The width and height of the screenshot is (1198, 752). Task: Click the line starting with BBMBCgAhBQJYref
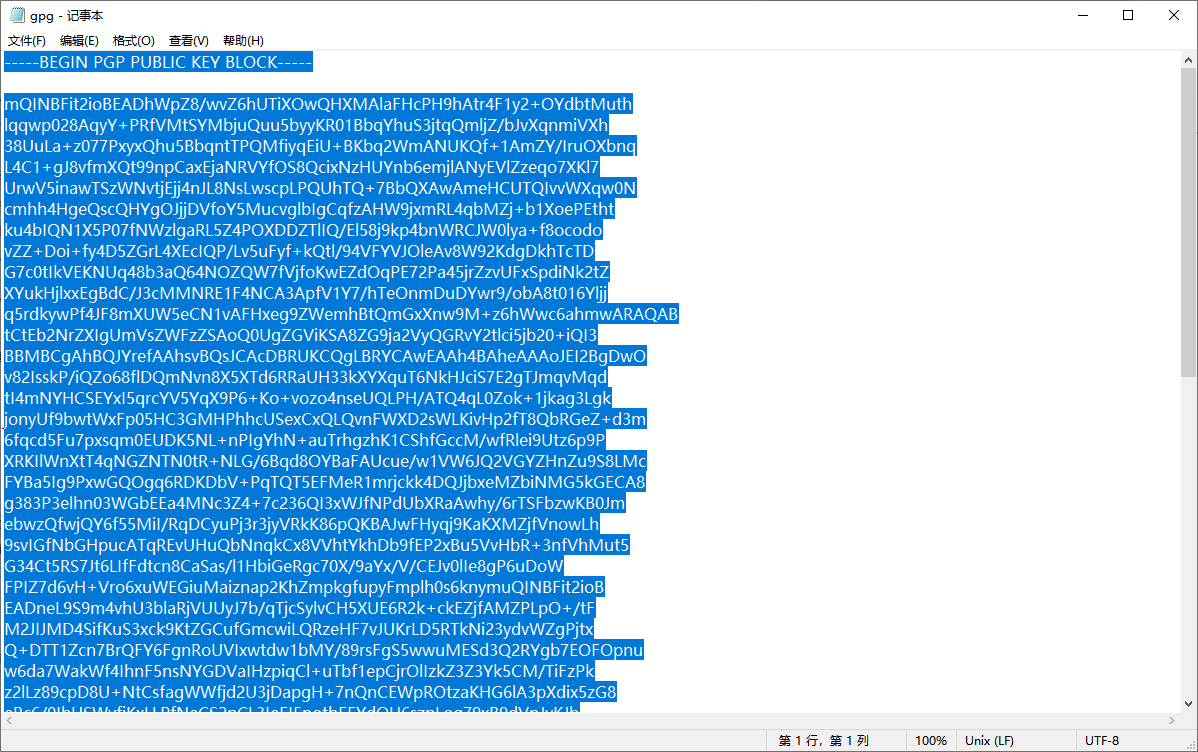pyautogui.click(x=325, y=356)
